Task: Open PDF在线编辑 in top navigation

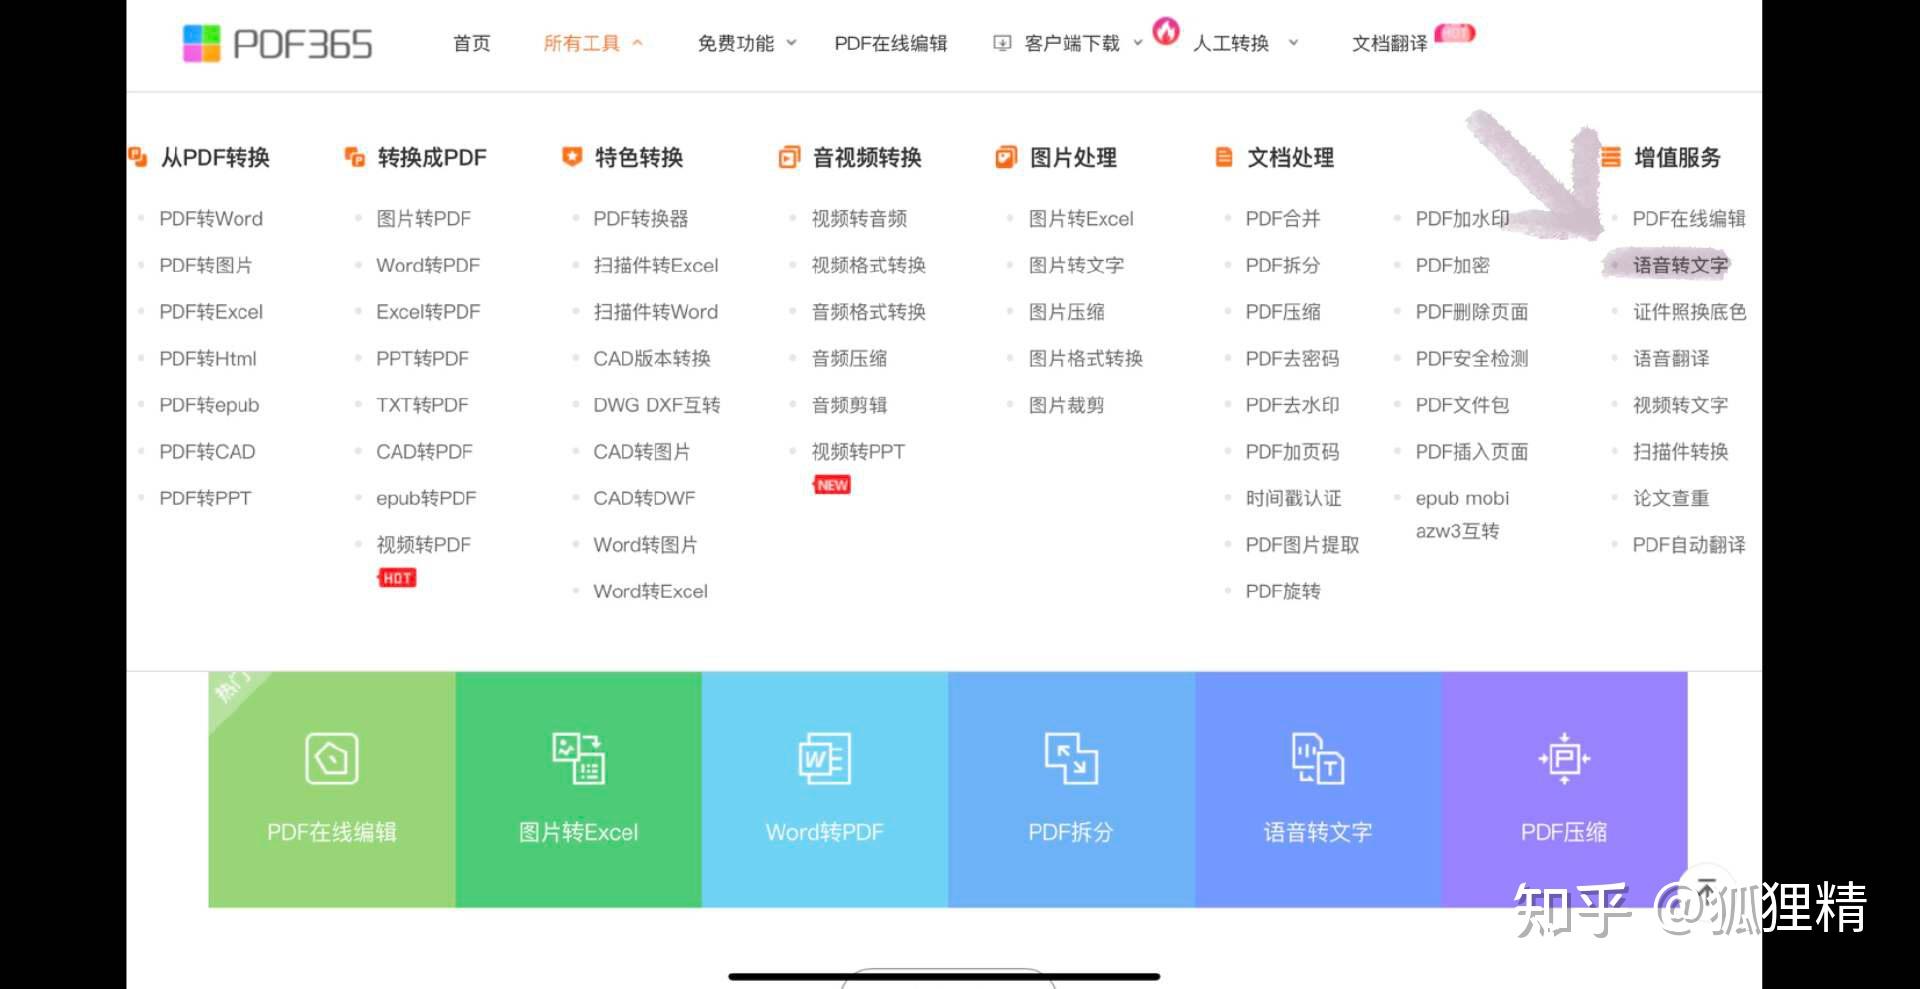Action: 891,43
